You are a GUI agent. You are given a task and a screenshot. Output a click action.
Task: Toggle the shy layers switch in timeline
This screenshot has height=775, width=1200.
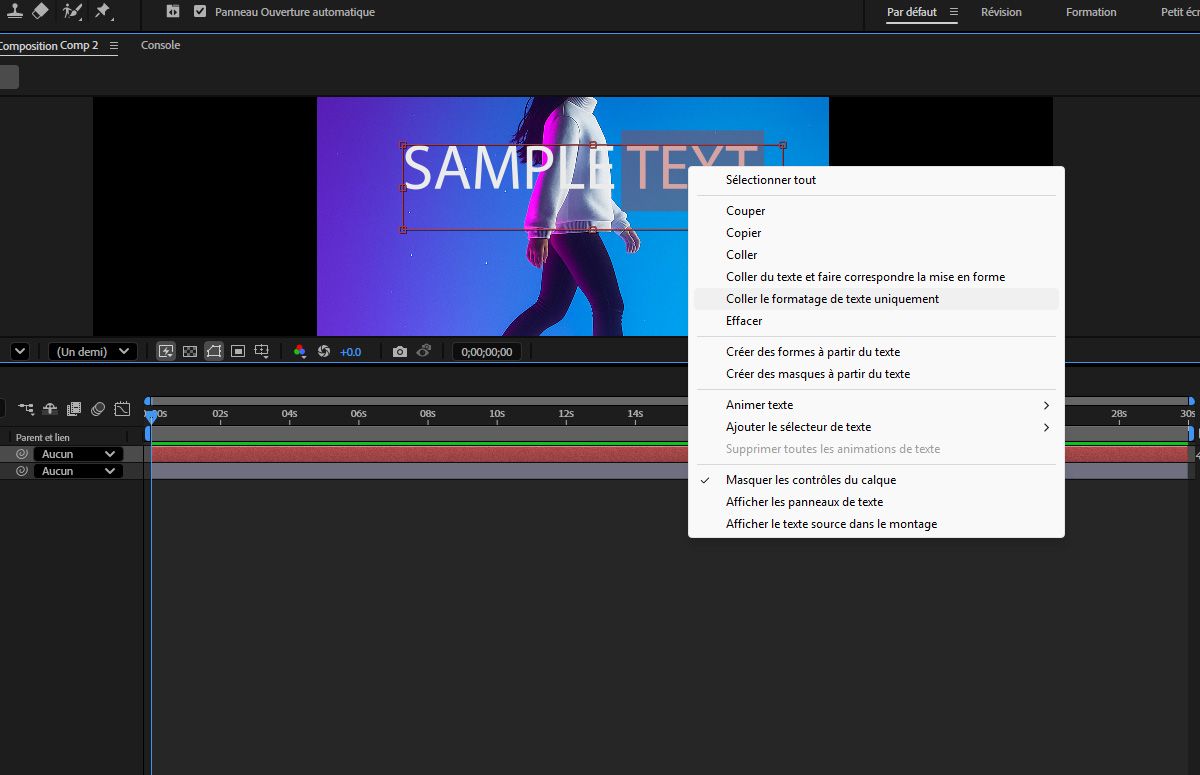click(x=49, y=409)
